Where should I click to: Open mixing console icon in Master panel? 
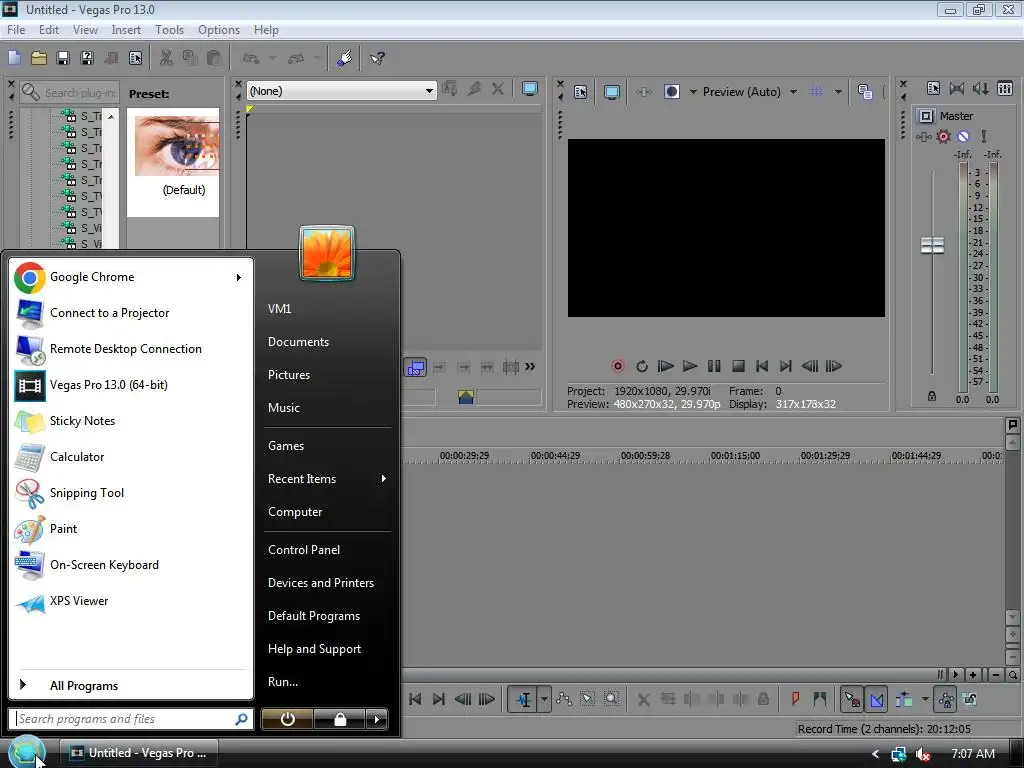tap(1005, 88)
